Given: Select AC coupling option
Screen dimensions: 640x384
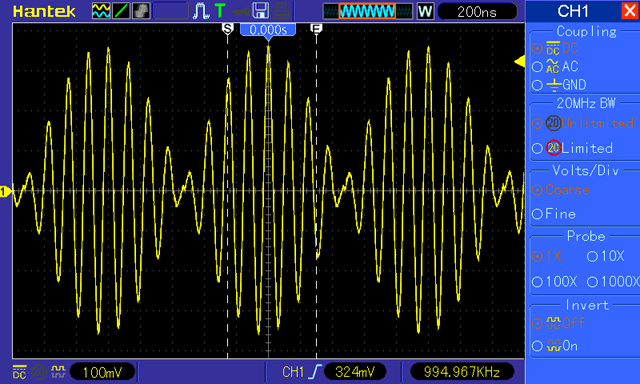Looking at the screenshot, I should tap(556, 67).
